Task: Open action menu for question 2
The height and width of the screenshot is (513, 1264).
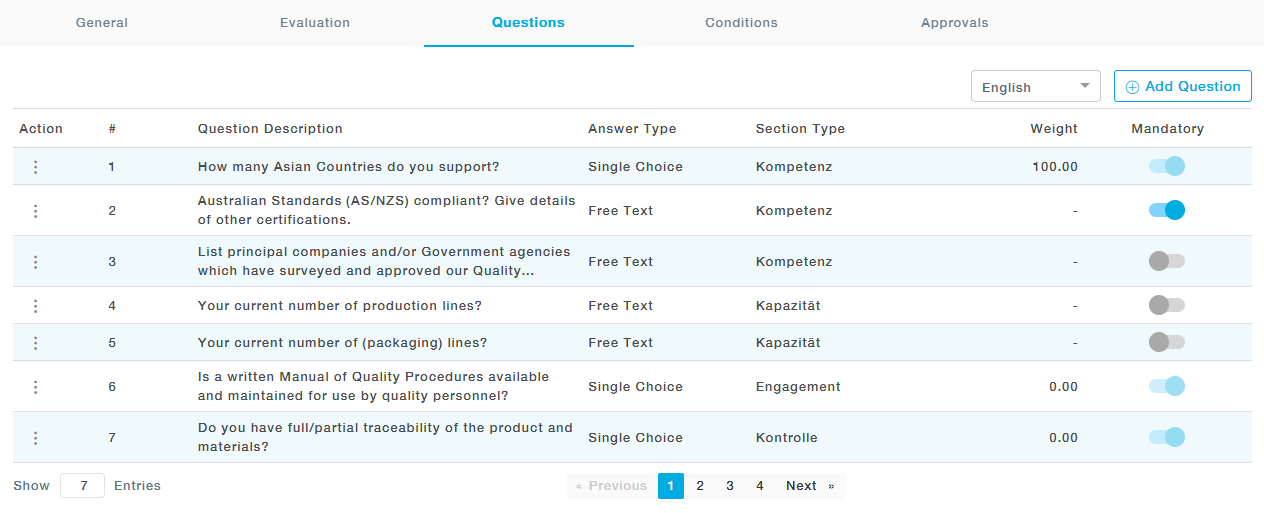Action: (35, 211)
